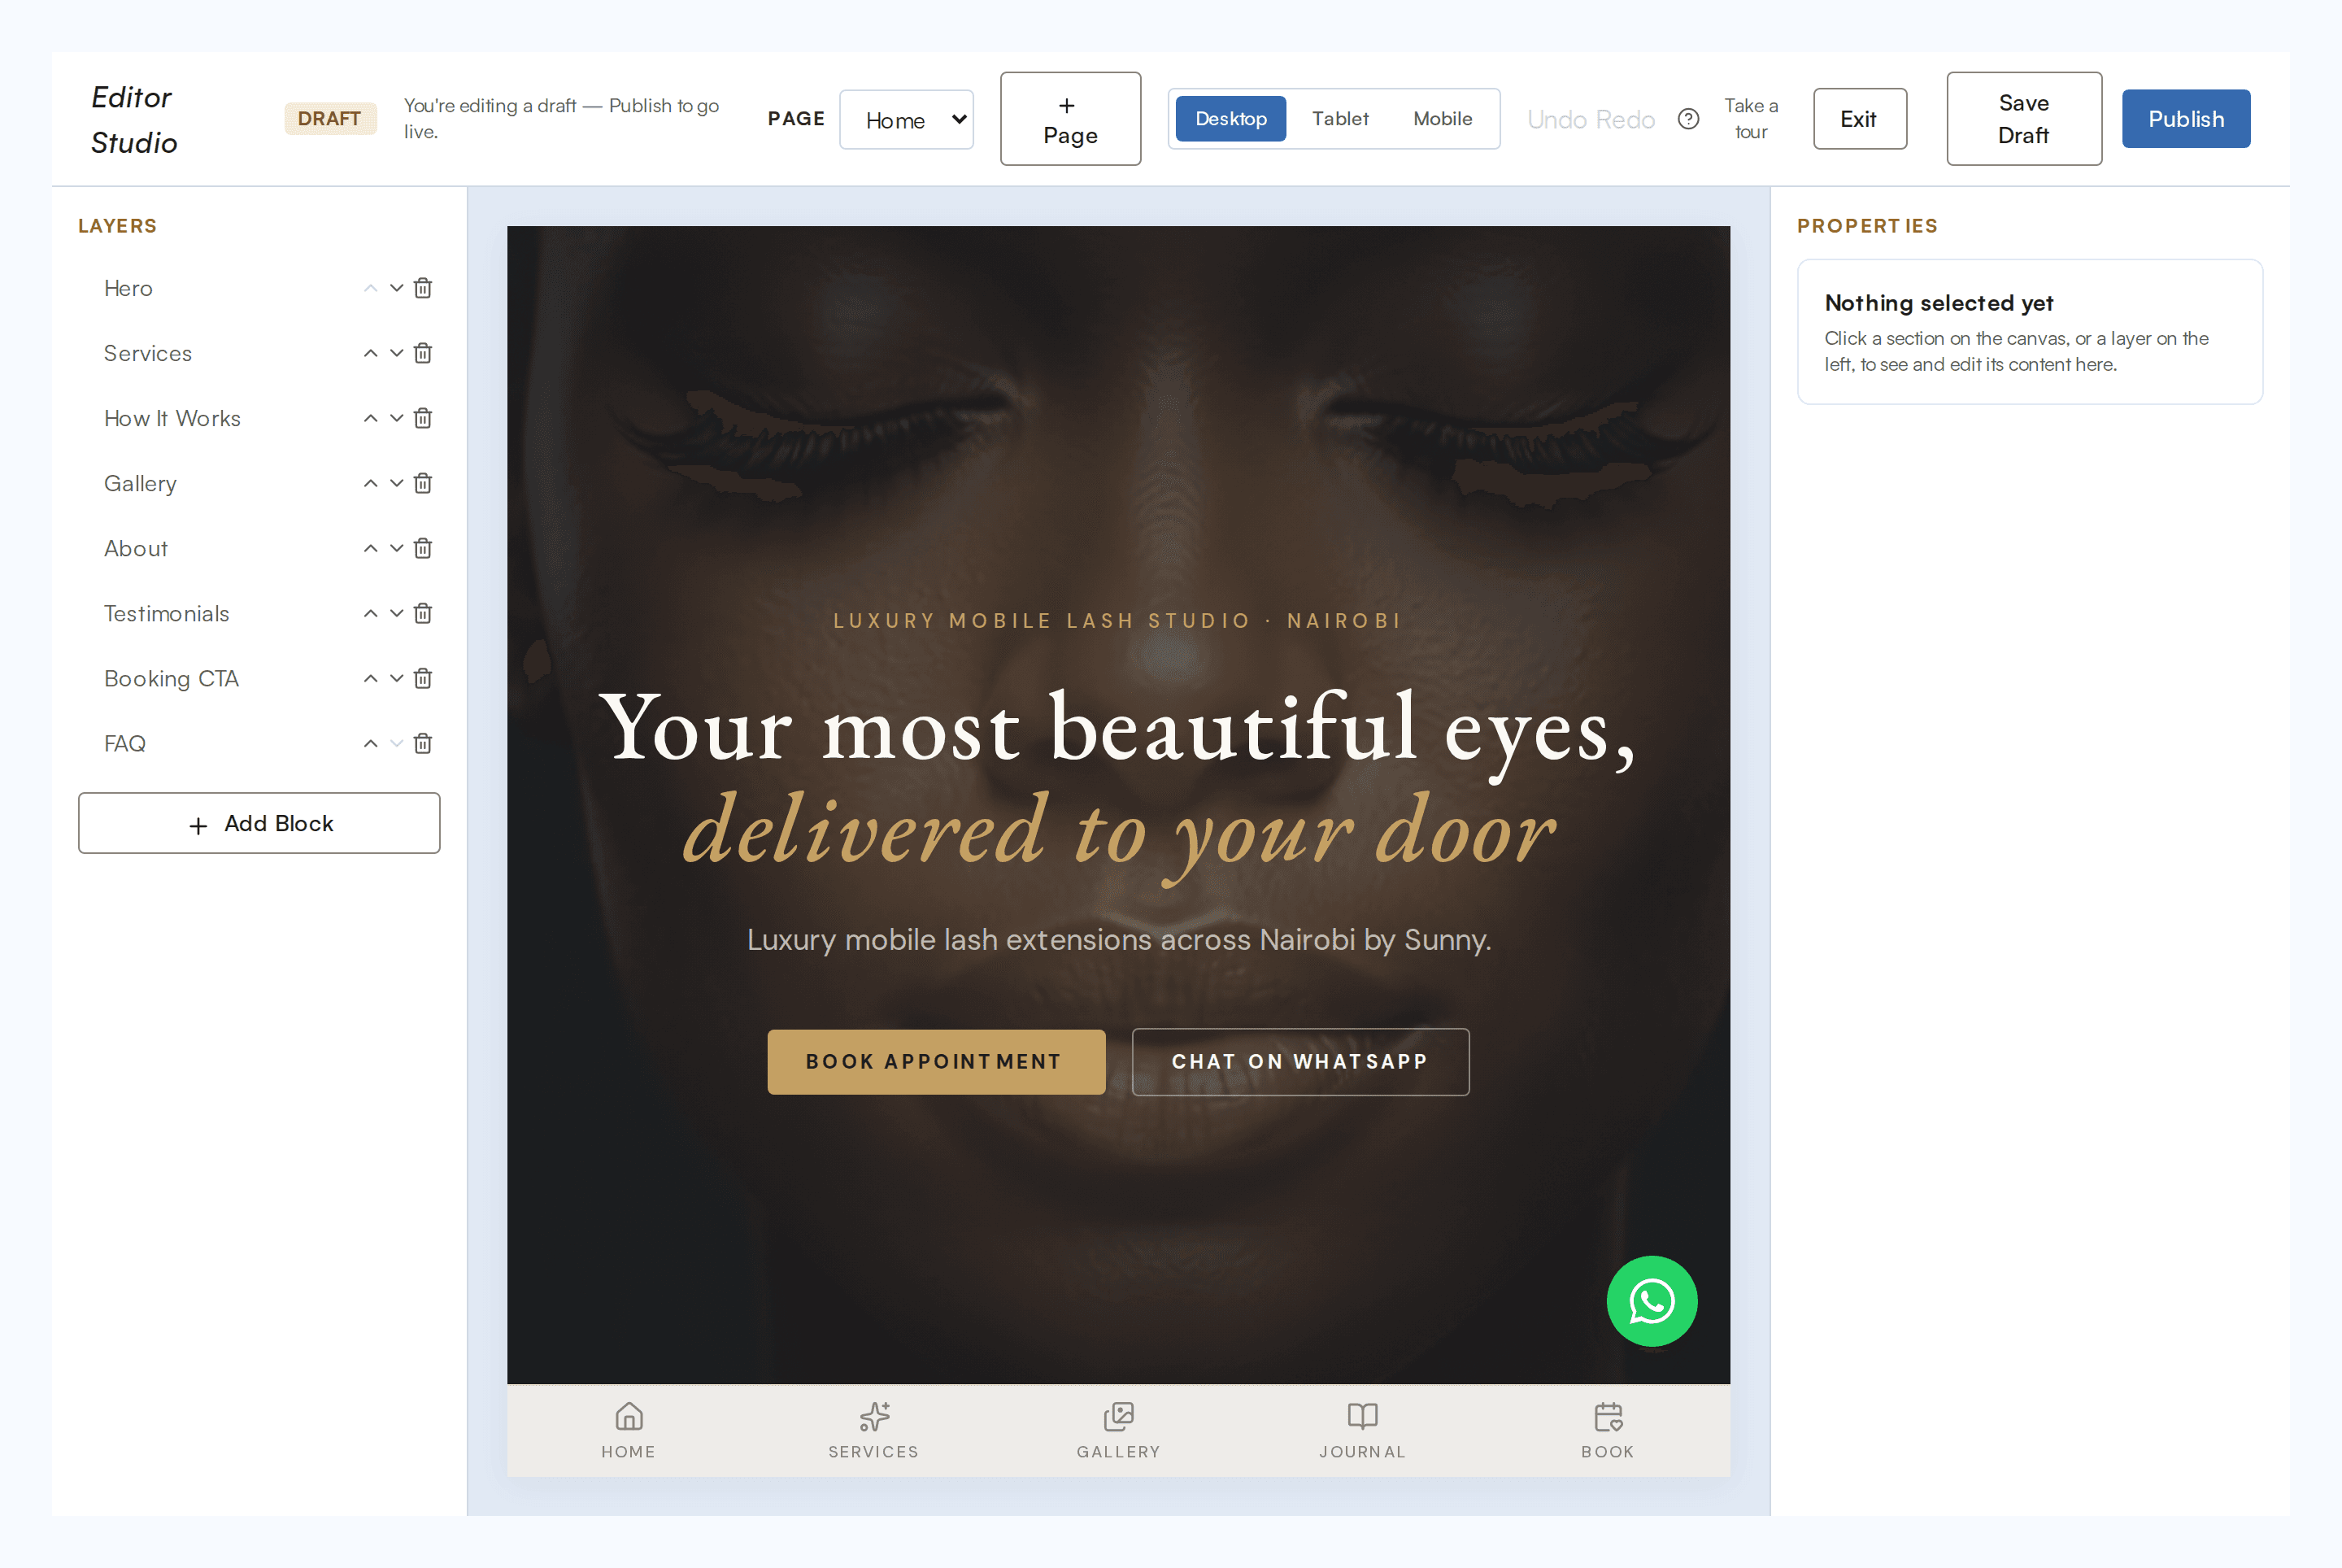The height and width of the screenshot is (1568, 2342).
Task: Delete the About layer with trash icon
Action: [423, 548]
